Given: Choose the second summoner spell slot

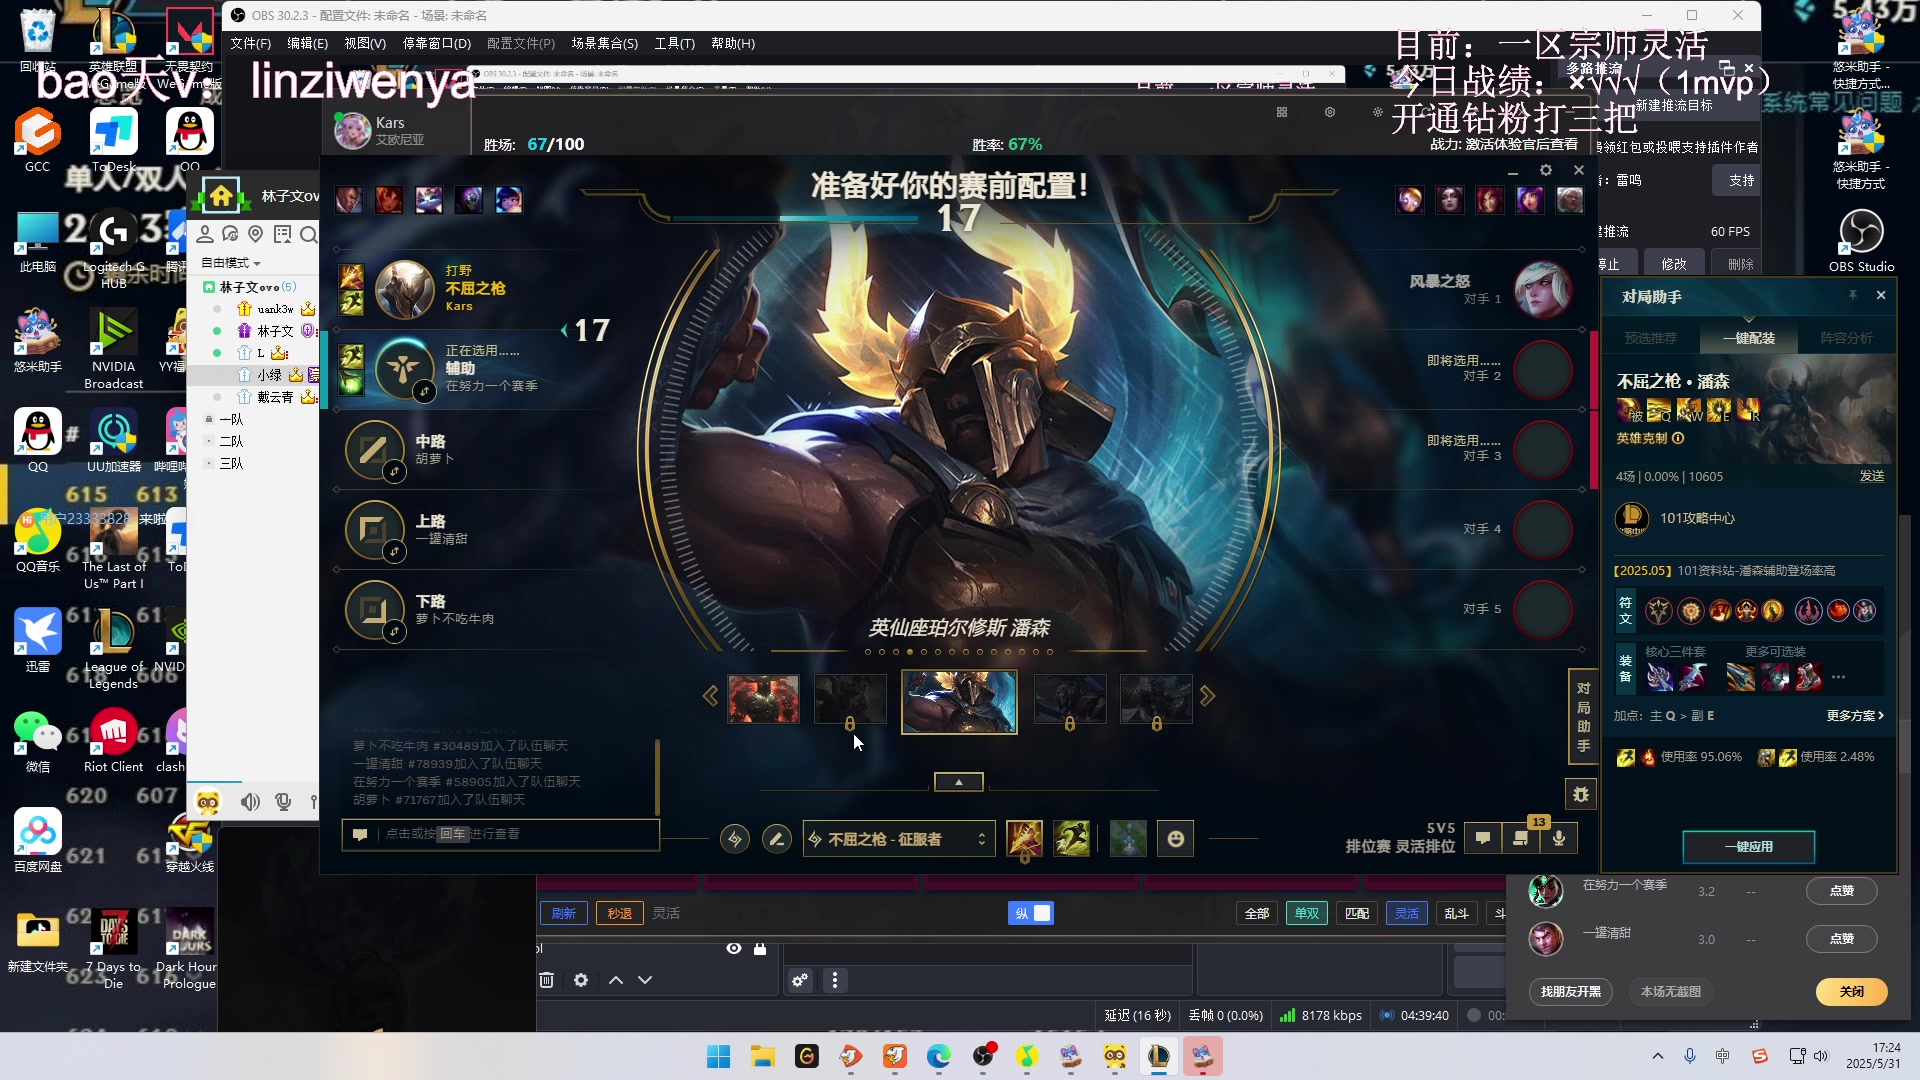Looking at the screenshot, I should 1071,839.
